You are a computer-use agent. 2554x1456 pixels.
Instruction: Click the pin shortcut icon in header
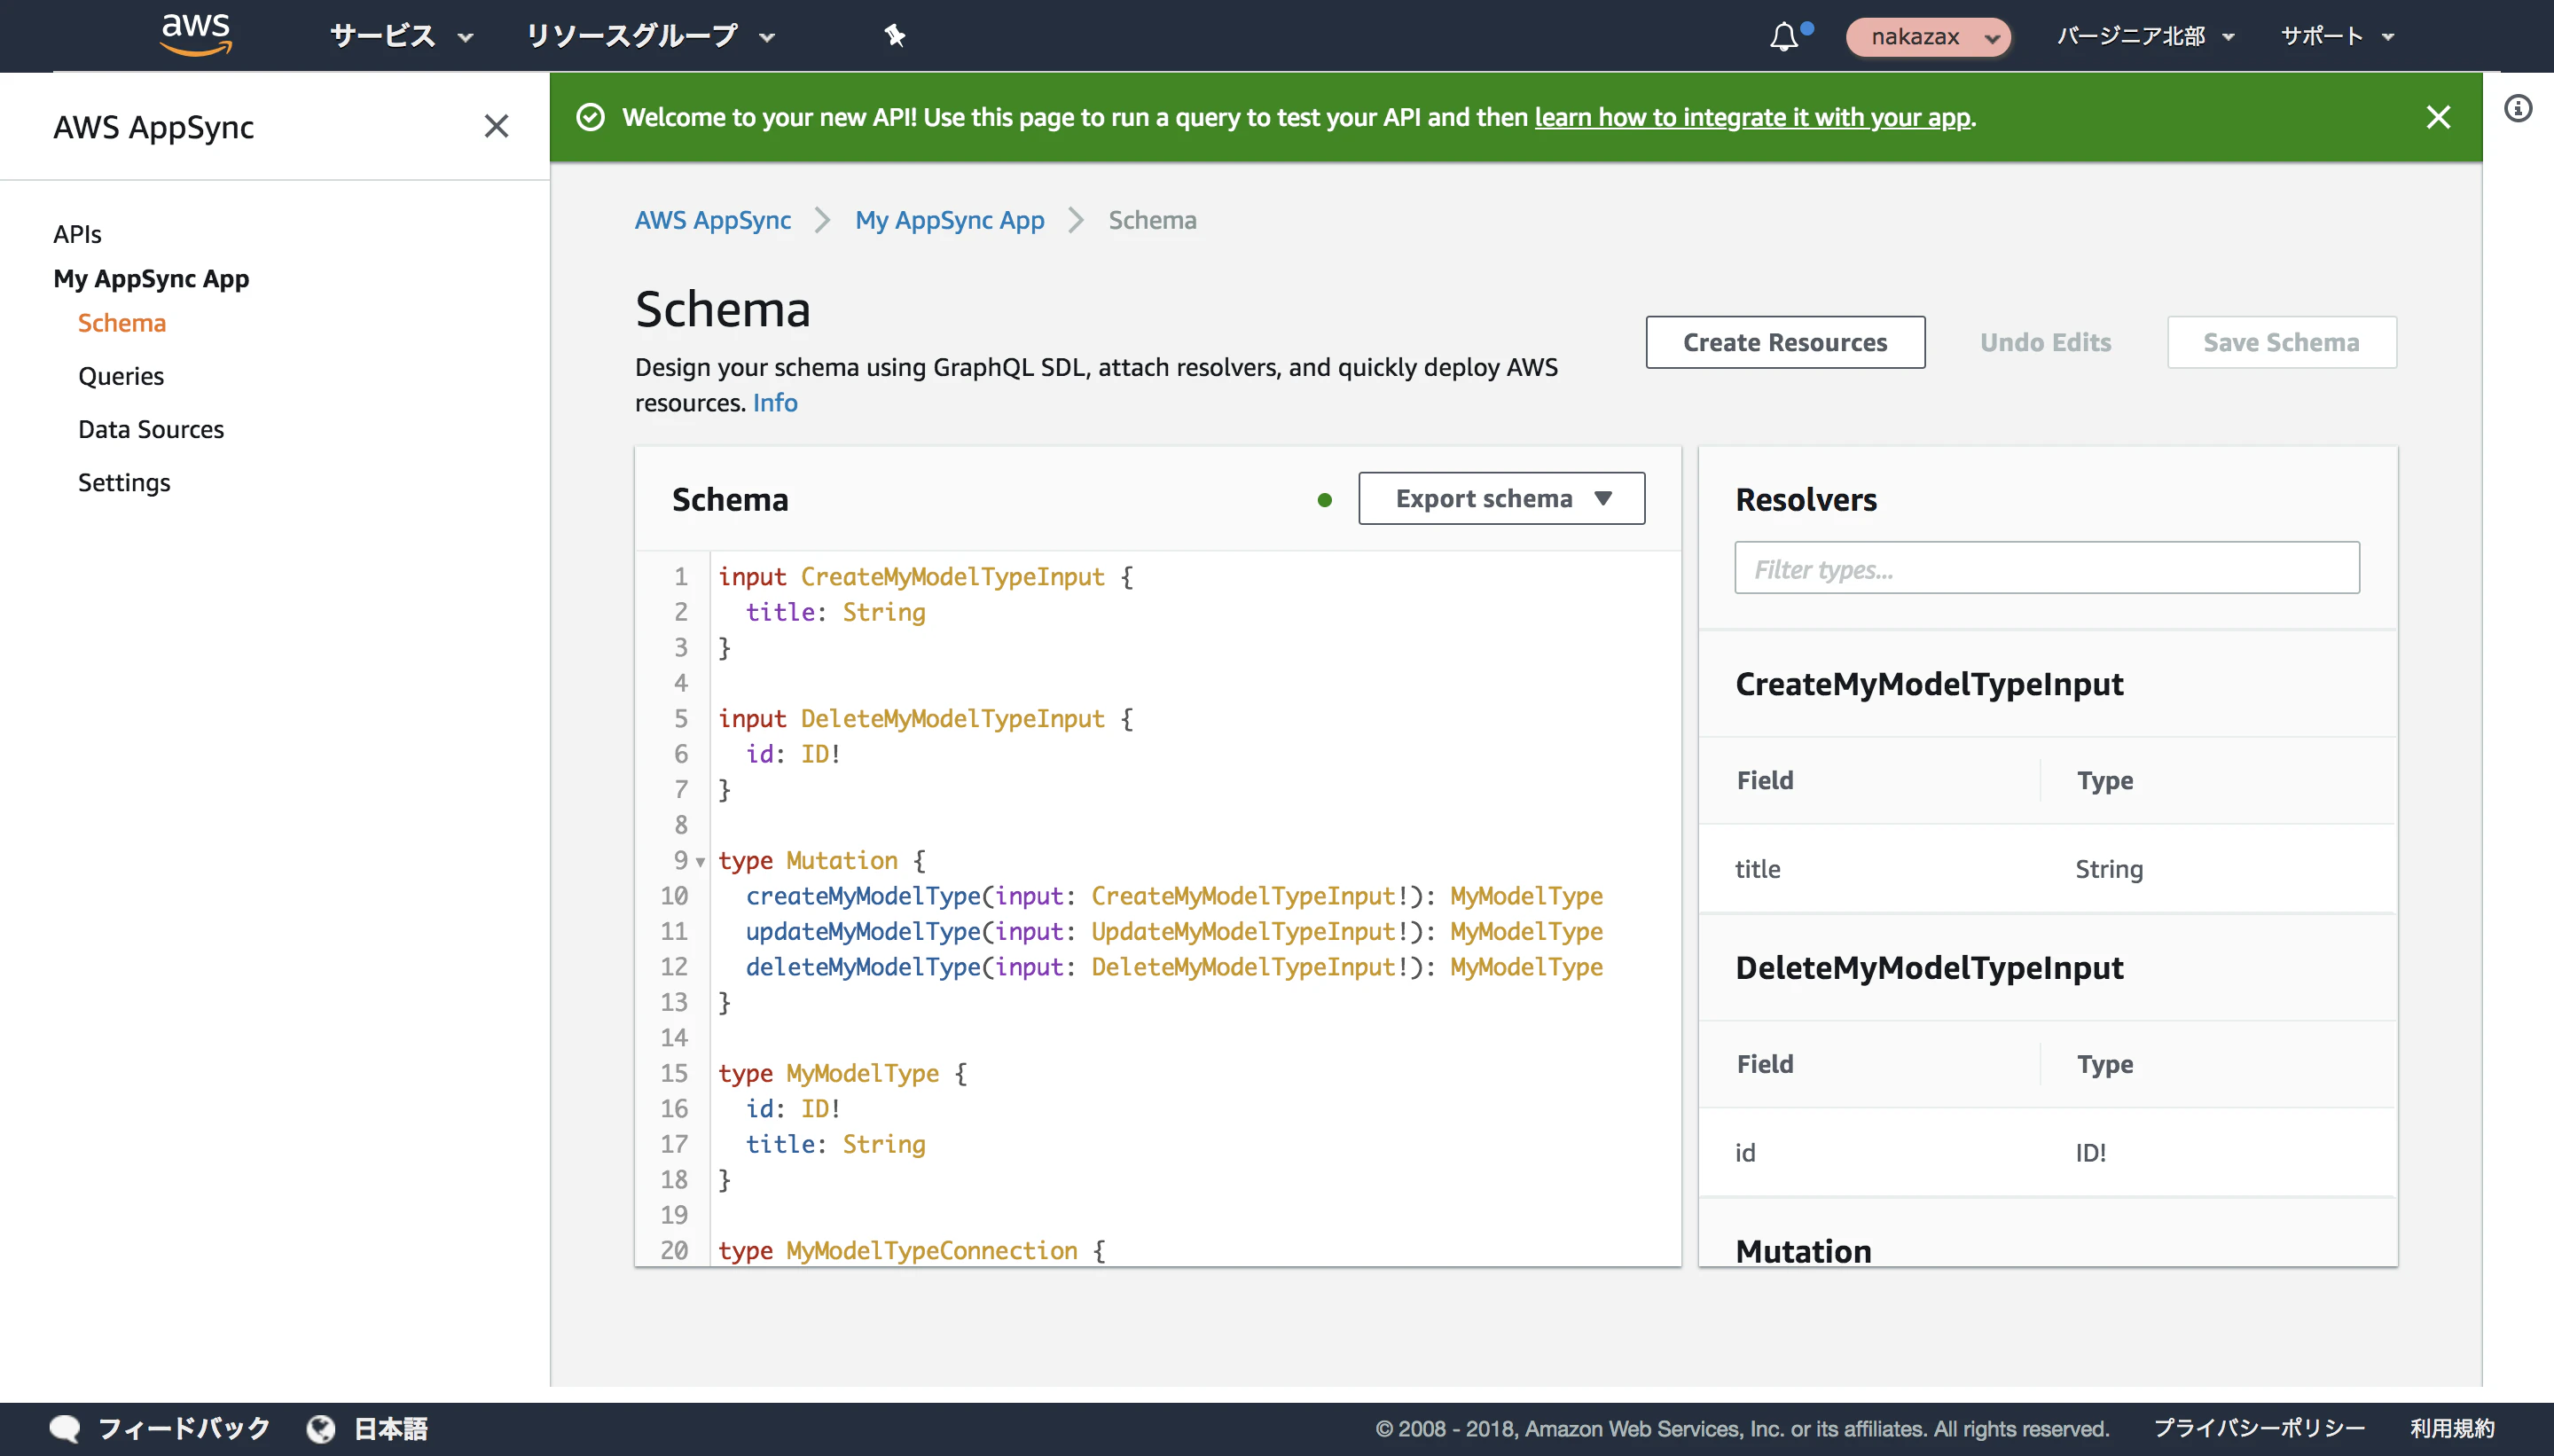[x=894, y=36]
